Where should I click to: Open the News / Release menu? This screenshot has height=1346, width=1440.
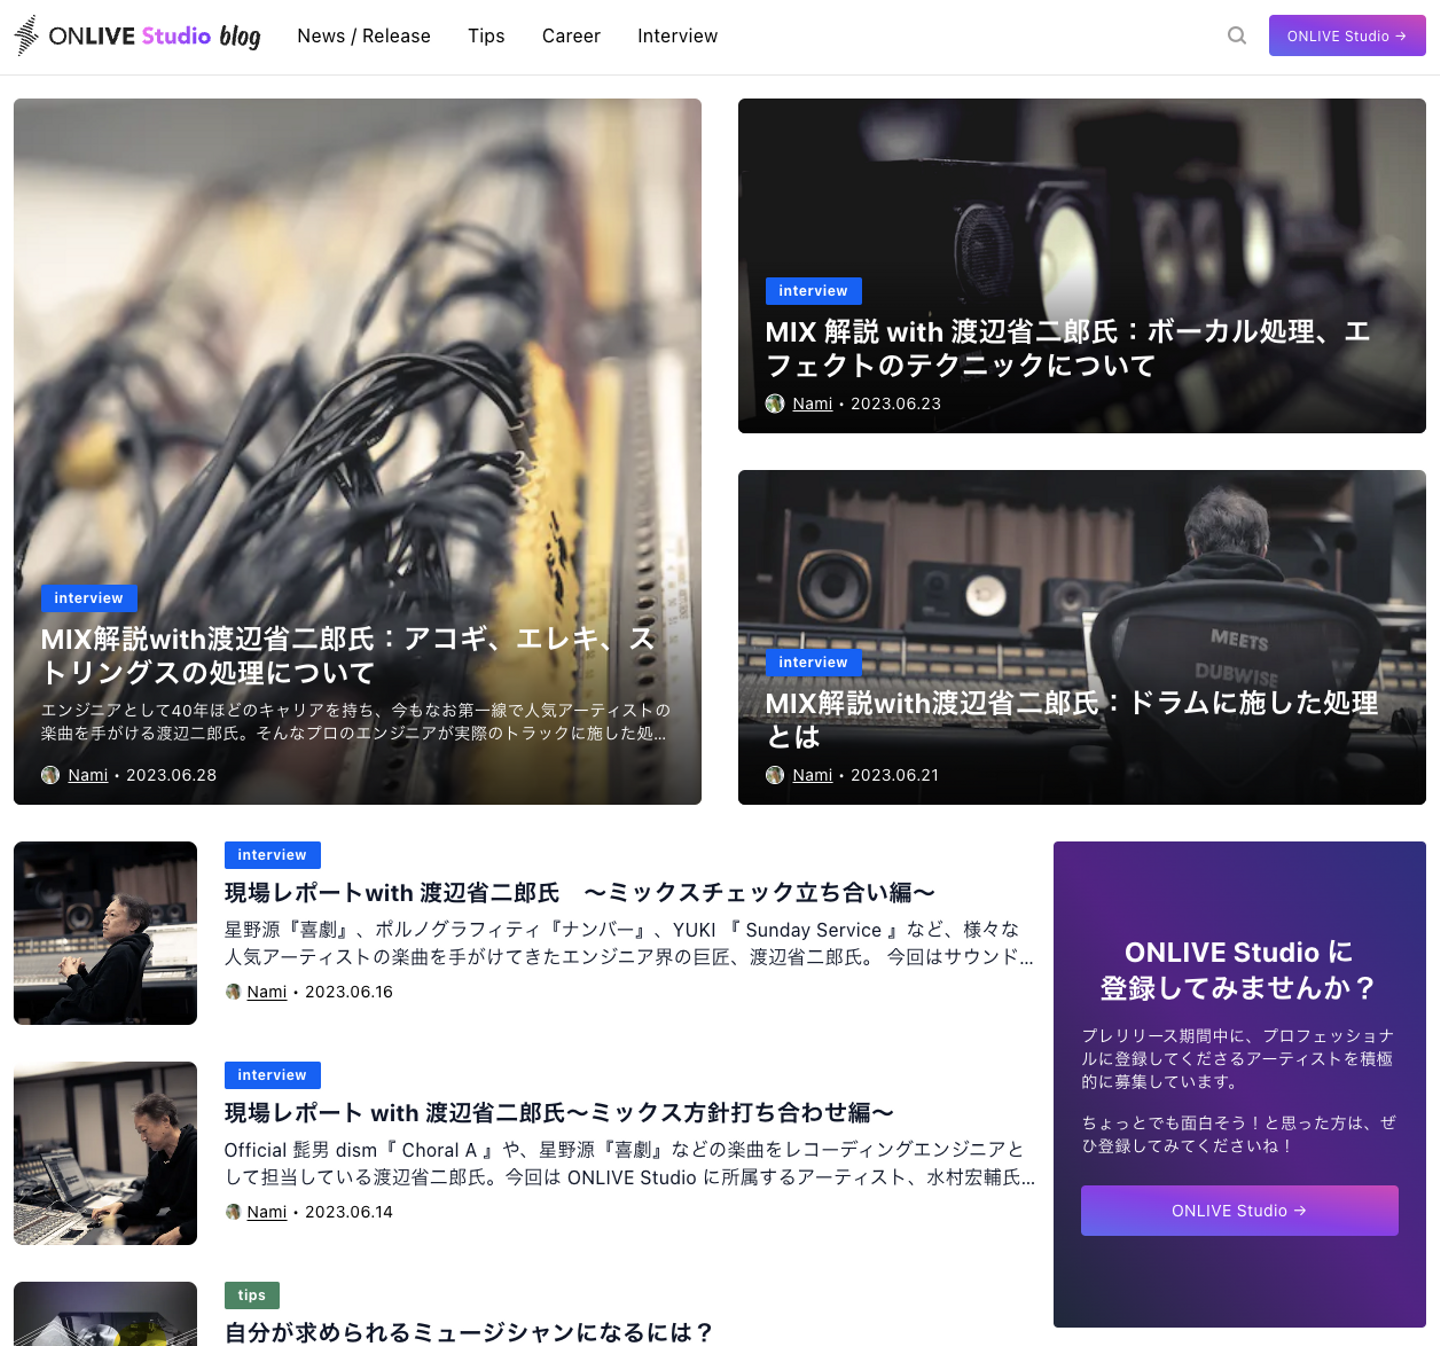(x=364, y=36)
